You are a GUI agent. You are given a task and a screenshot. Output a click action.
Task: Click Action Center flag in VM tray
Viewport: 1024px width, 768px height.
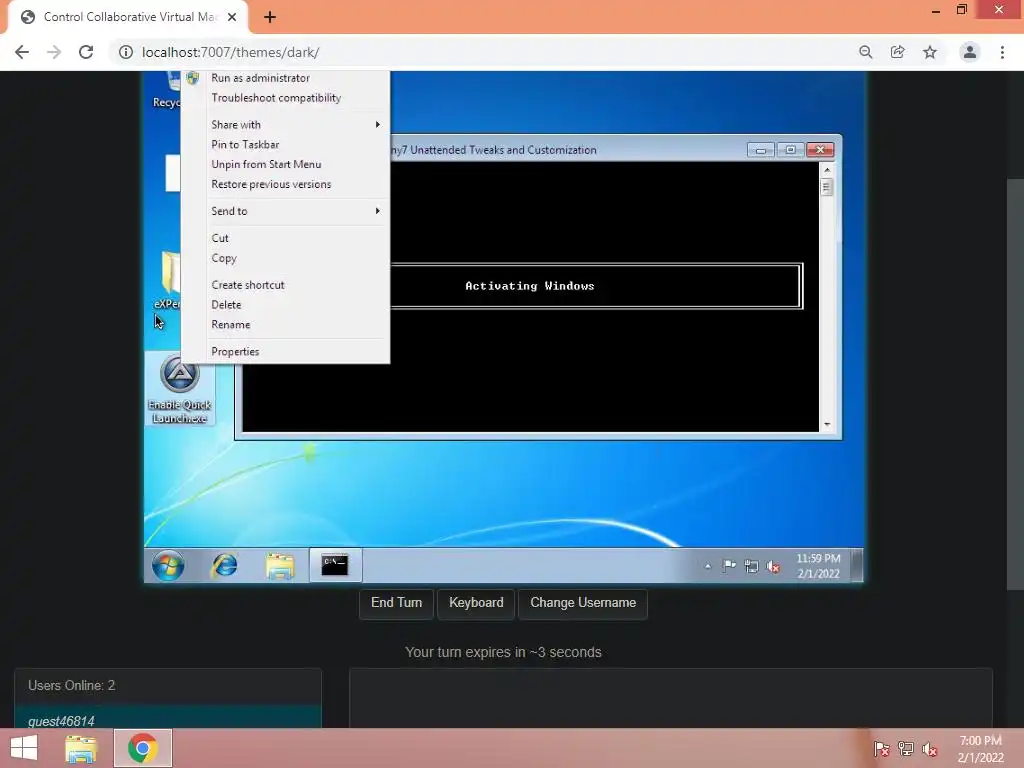tap(729, 566)
